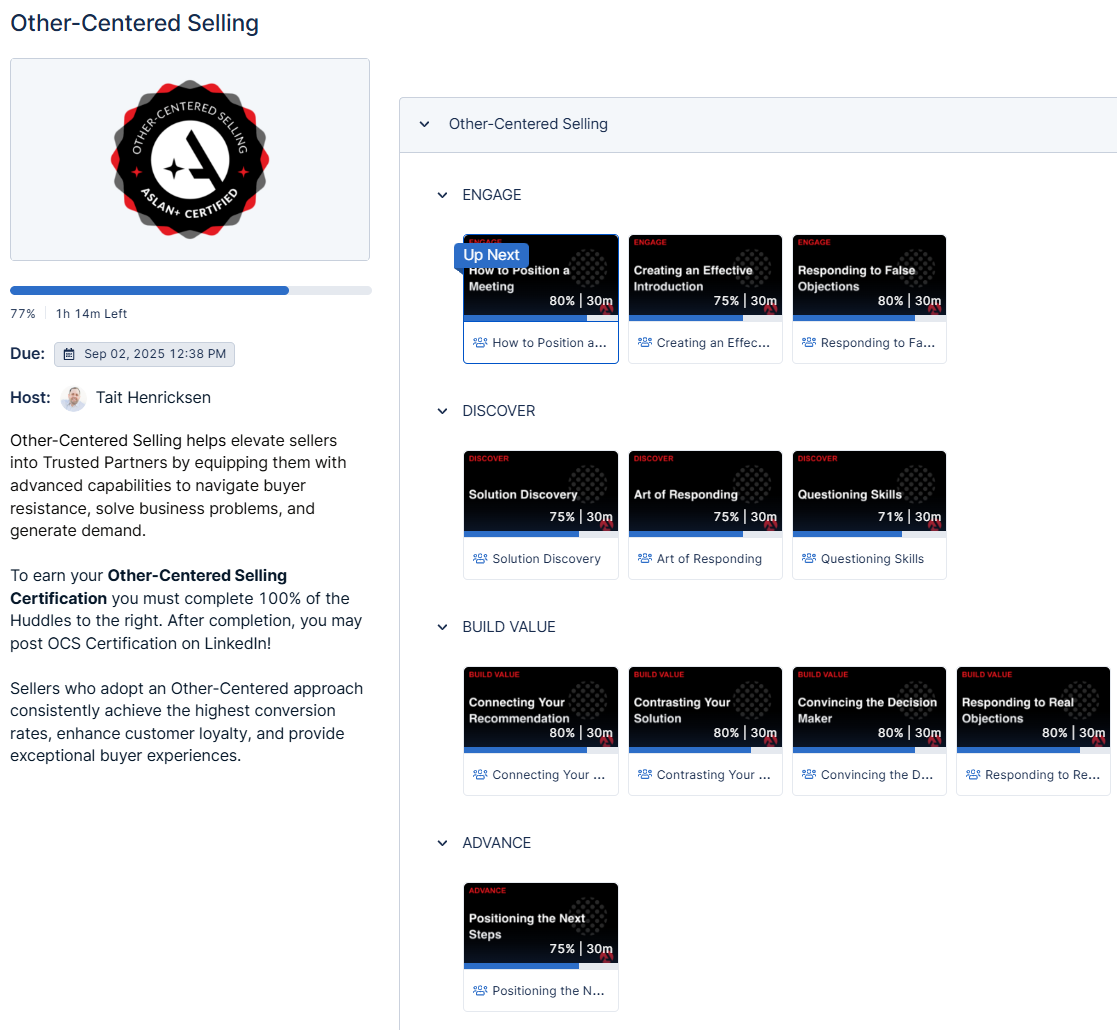
Task: Open Solution Discovery thumbnail
Action: point(541,494)
